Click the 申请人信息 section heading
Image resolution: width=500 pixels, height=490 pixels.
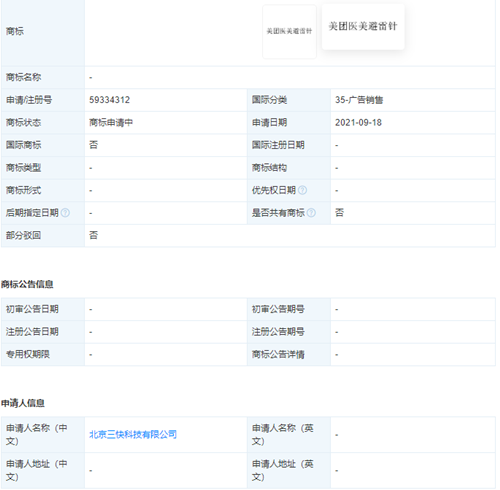coord(23,403)
